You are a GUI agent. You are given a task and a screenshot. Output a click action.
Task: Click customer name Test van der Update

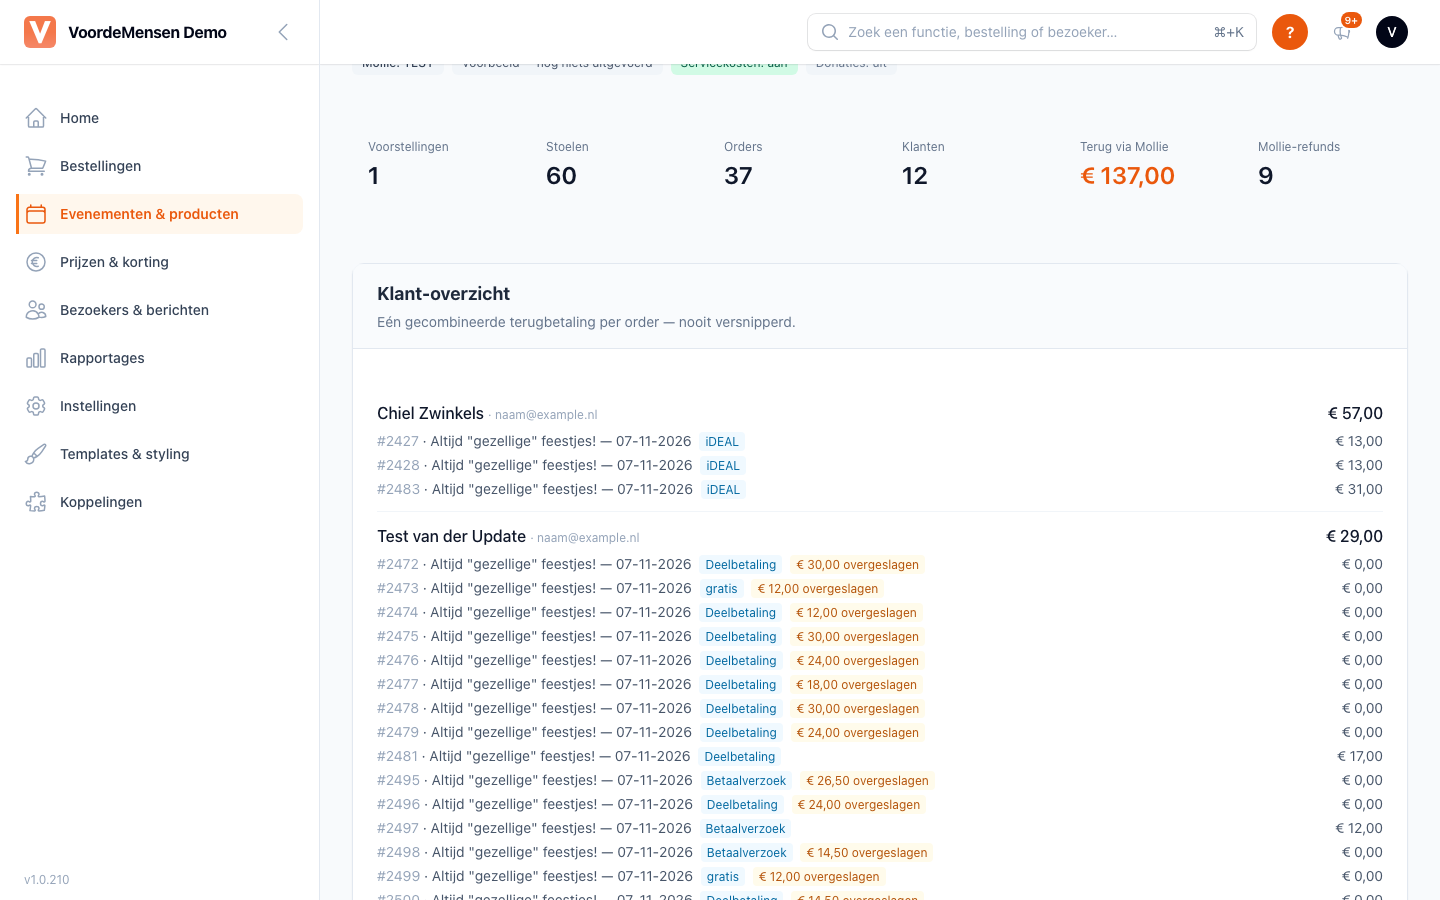click(x=451, y=536)
